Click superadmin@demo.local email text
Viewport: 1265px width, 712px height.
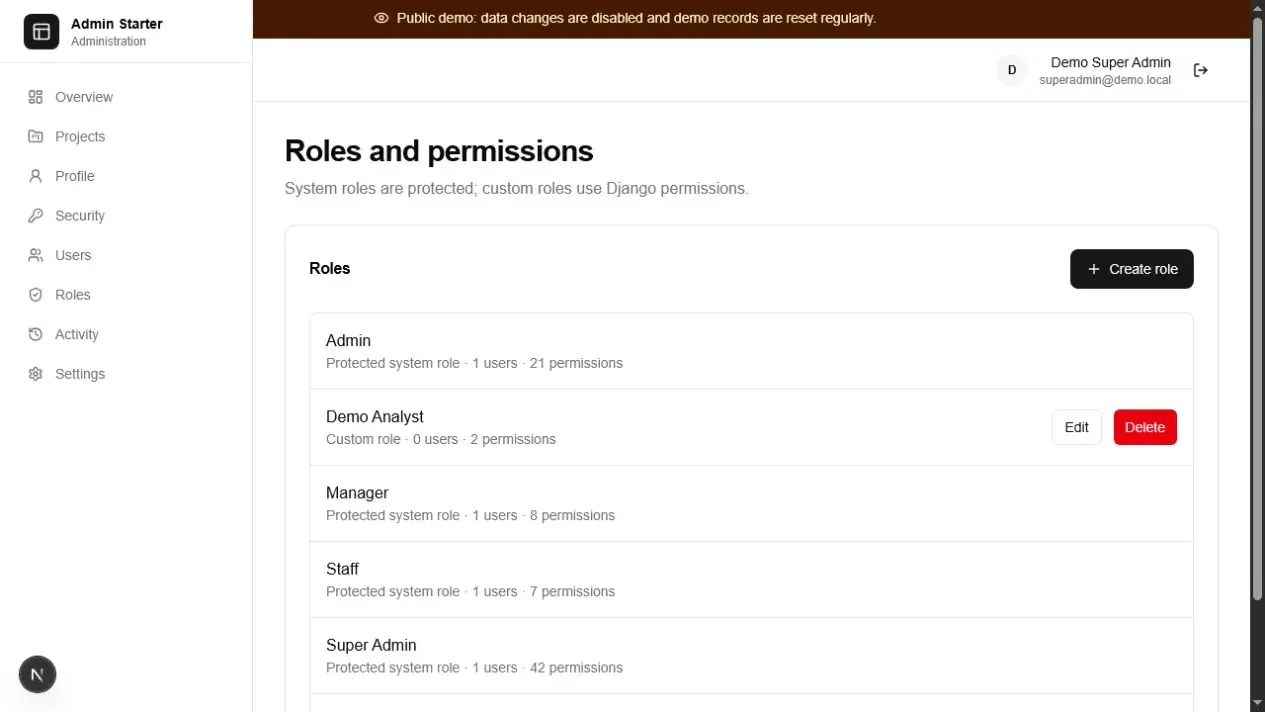[1105, 80]
